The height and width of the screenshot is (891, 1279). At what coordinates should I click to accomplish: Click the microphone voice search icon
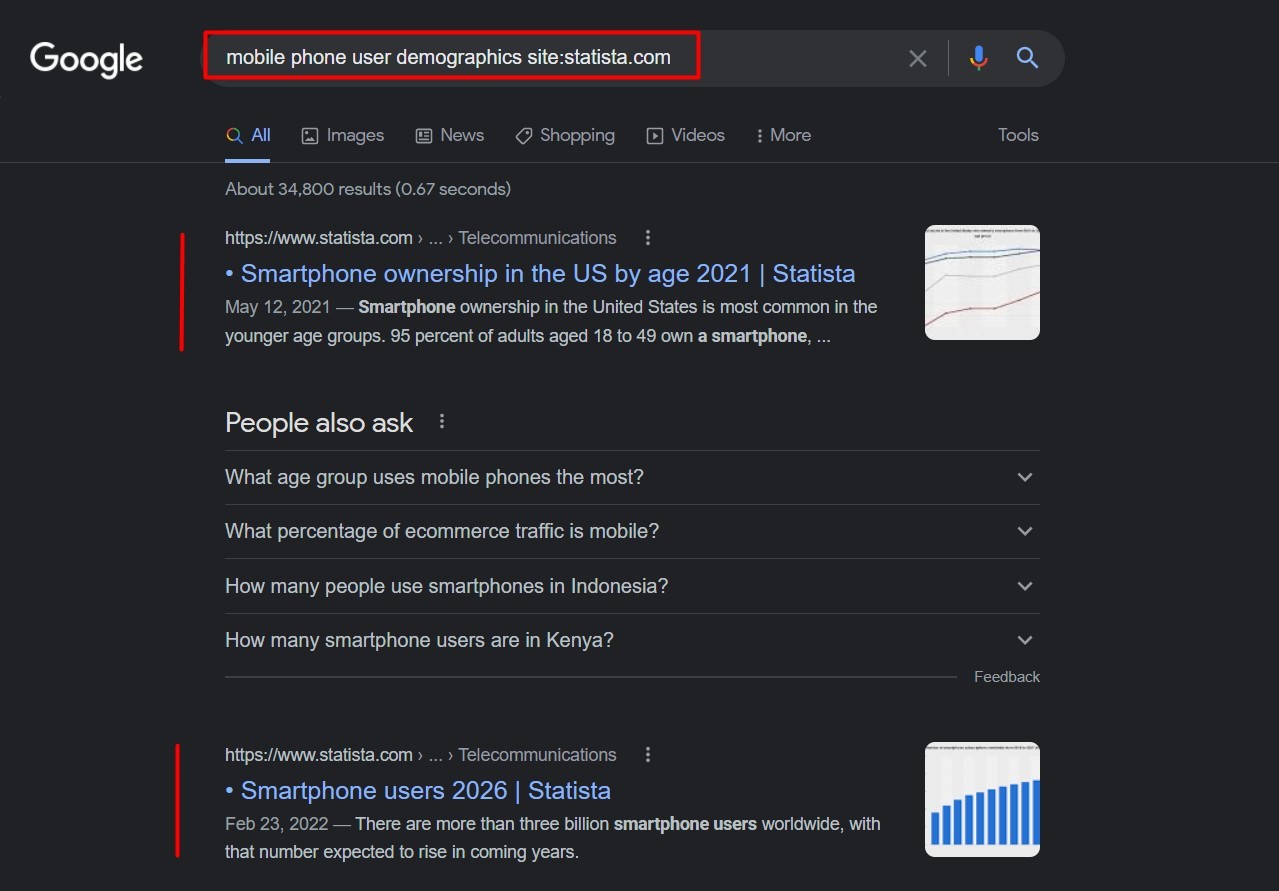(x=978, y=57)
